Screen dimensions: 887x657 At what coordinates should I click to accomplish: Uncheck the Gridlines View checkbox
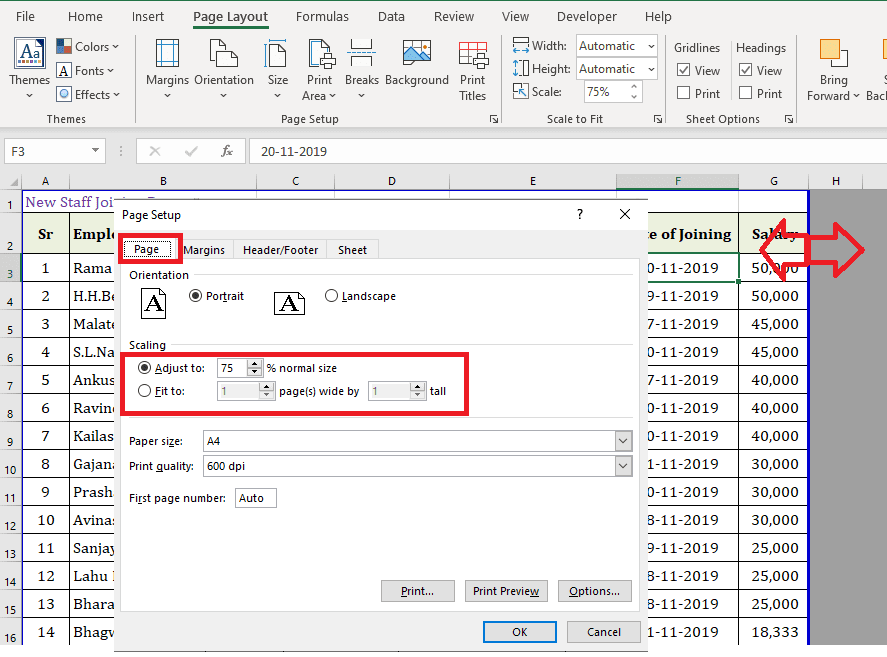pyautogui.click(x=684, y=69)
